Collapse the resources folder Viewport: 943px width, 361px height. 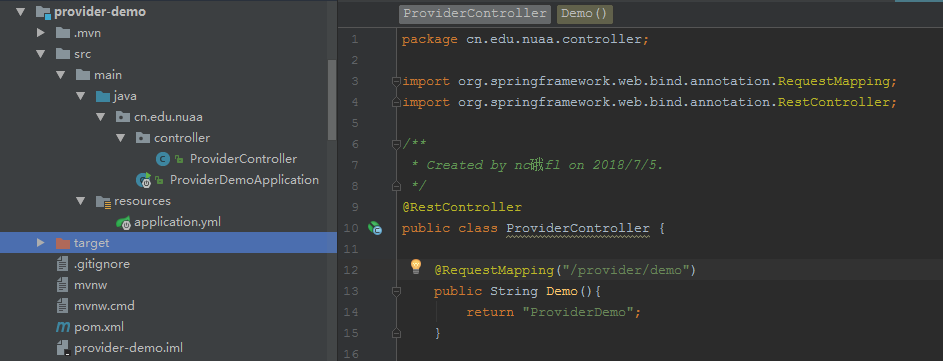[81, 200]
